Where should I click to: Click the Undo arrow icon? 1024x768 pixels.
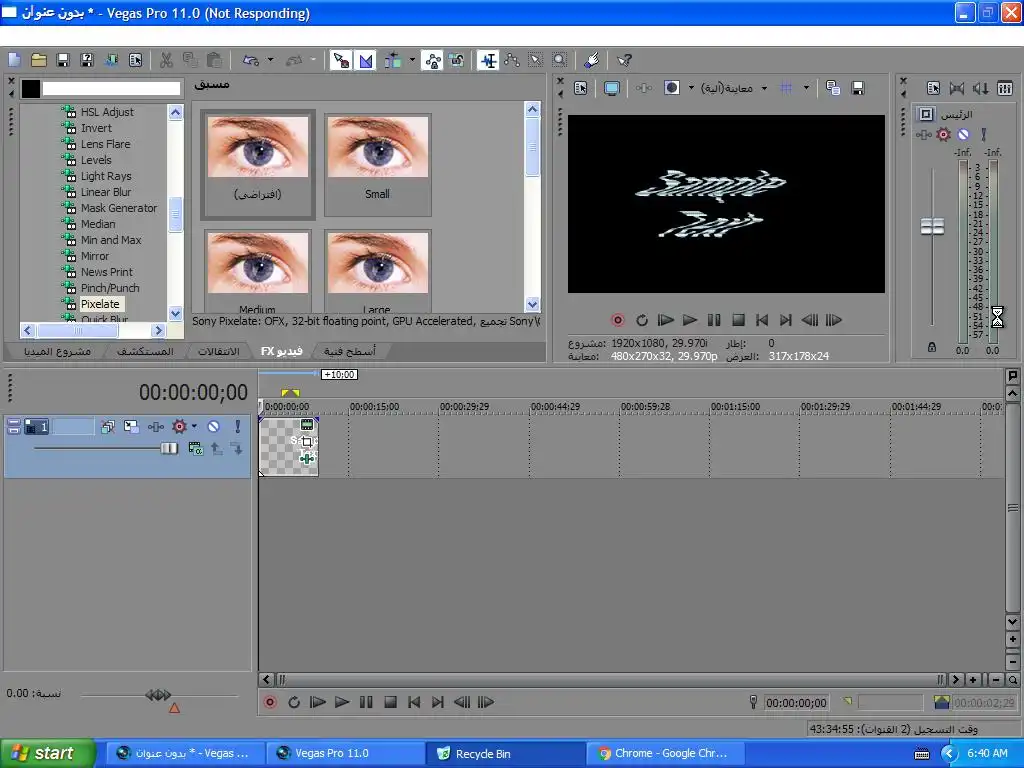pos(251,60)
